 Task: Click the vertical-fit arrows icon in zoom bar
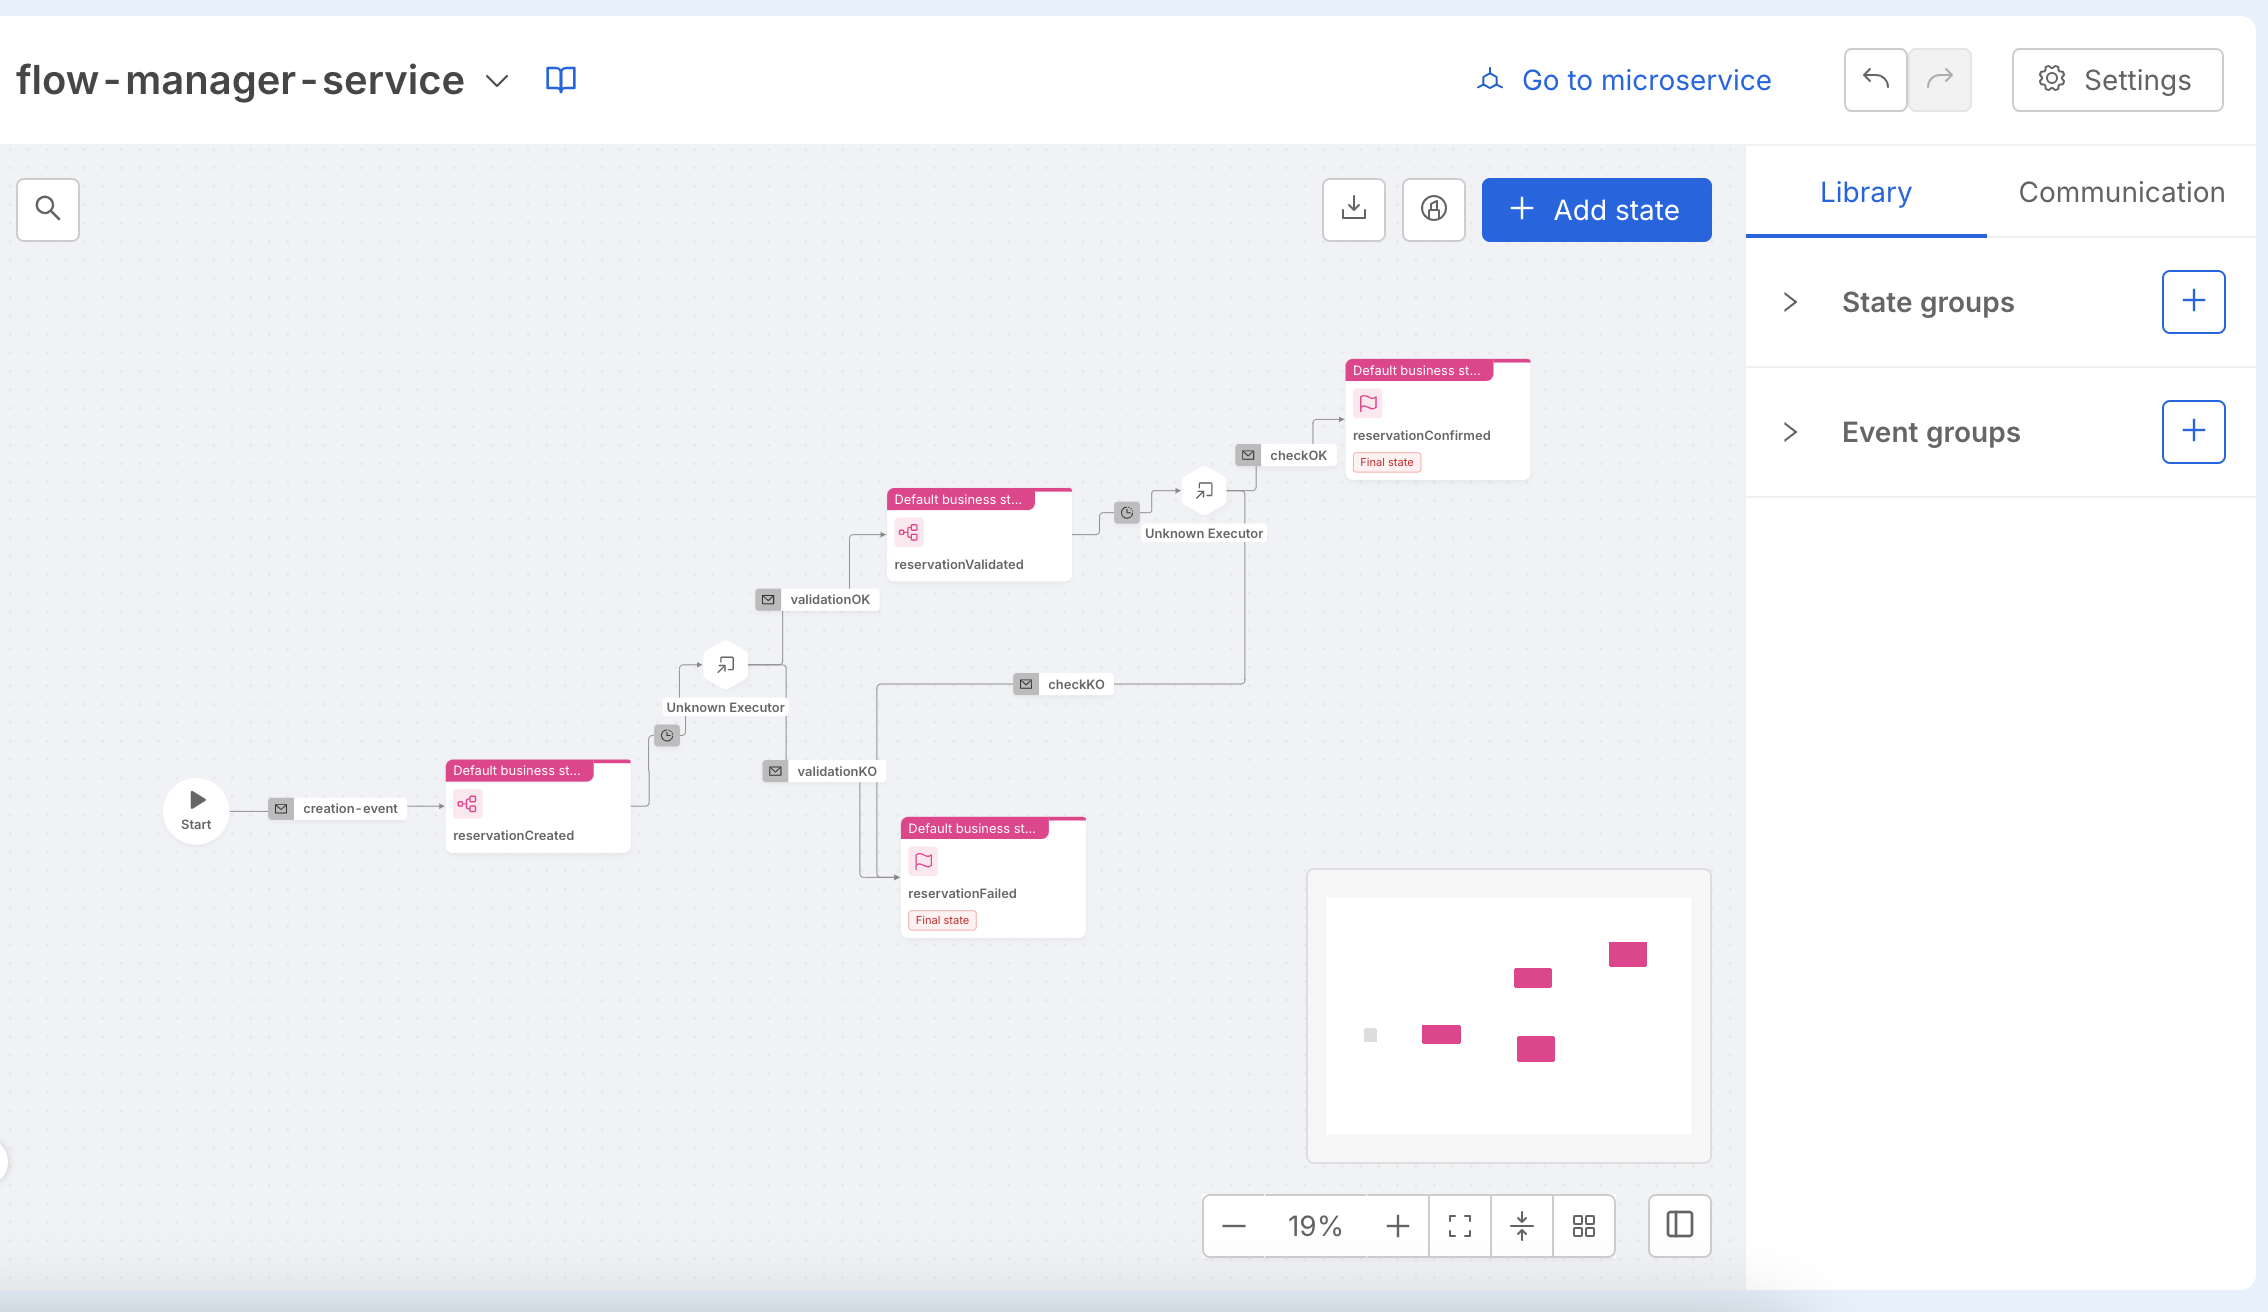[x=1521, y=1226]
